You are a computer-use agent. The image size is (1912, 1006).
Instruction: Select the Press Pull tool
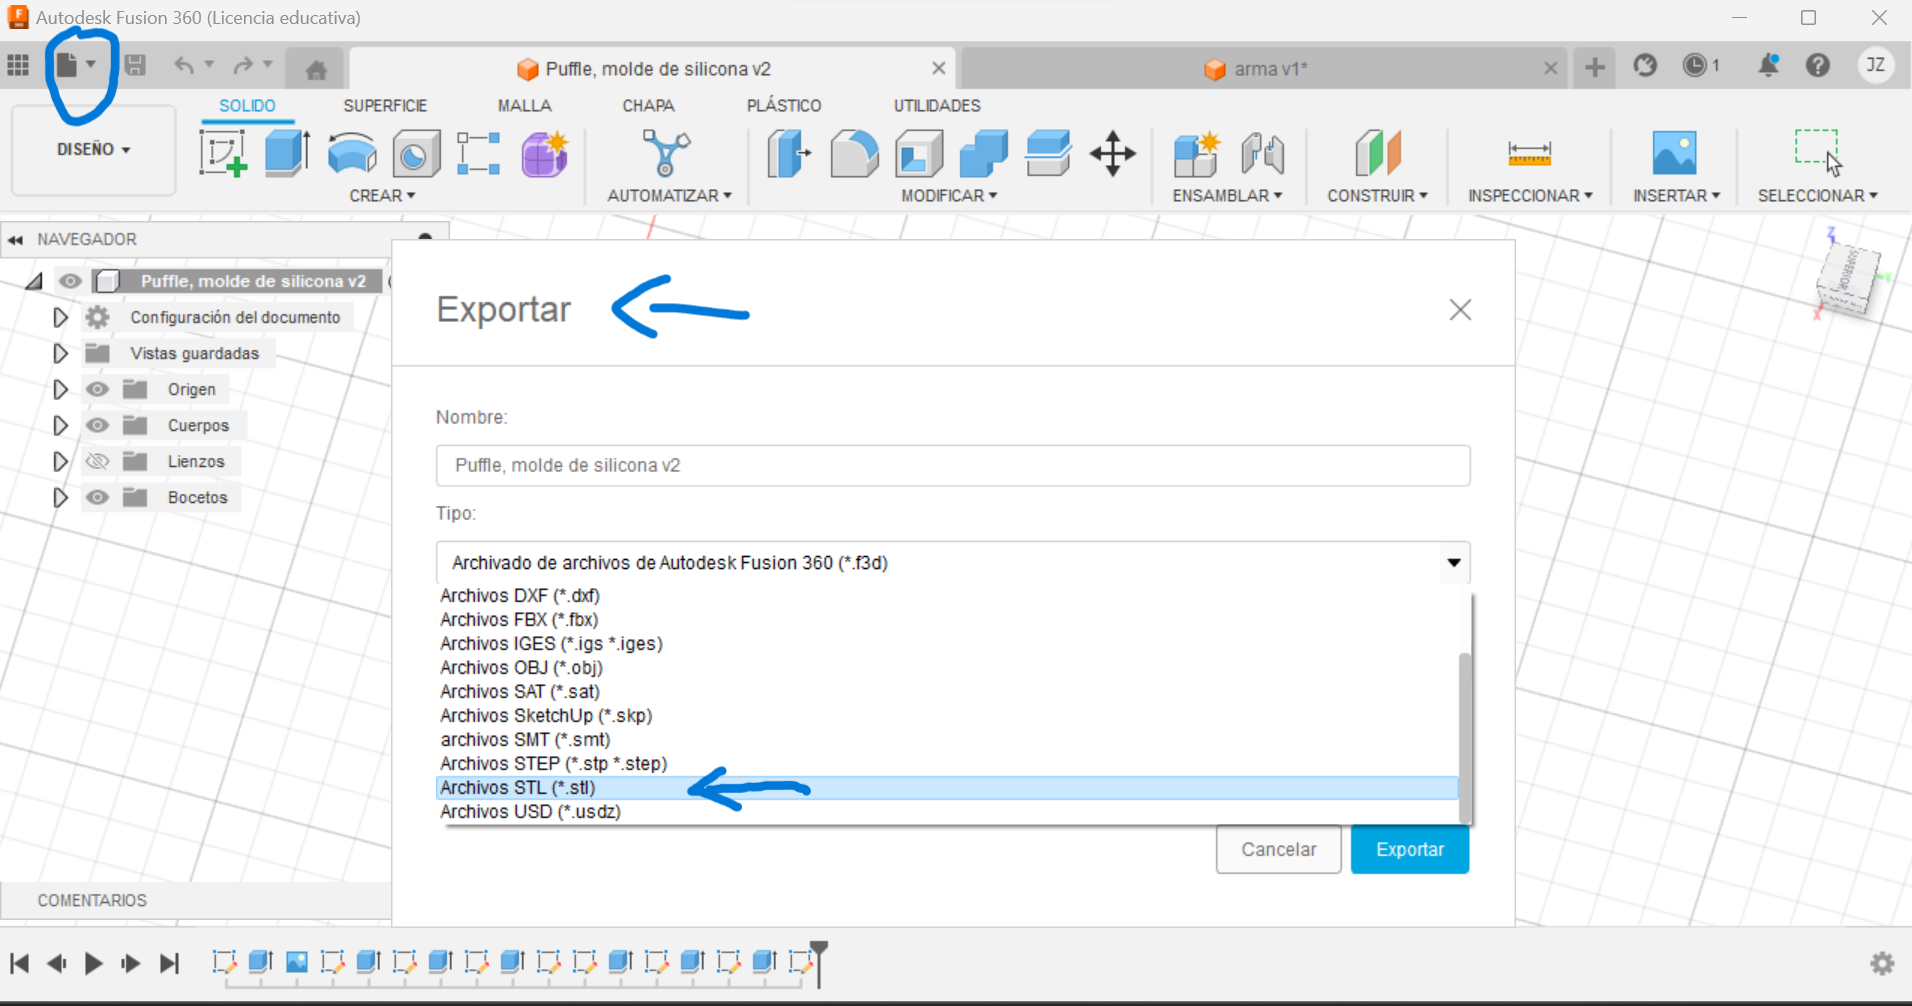tap(789, 154)
